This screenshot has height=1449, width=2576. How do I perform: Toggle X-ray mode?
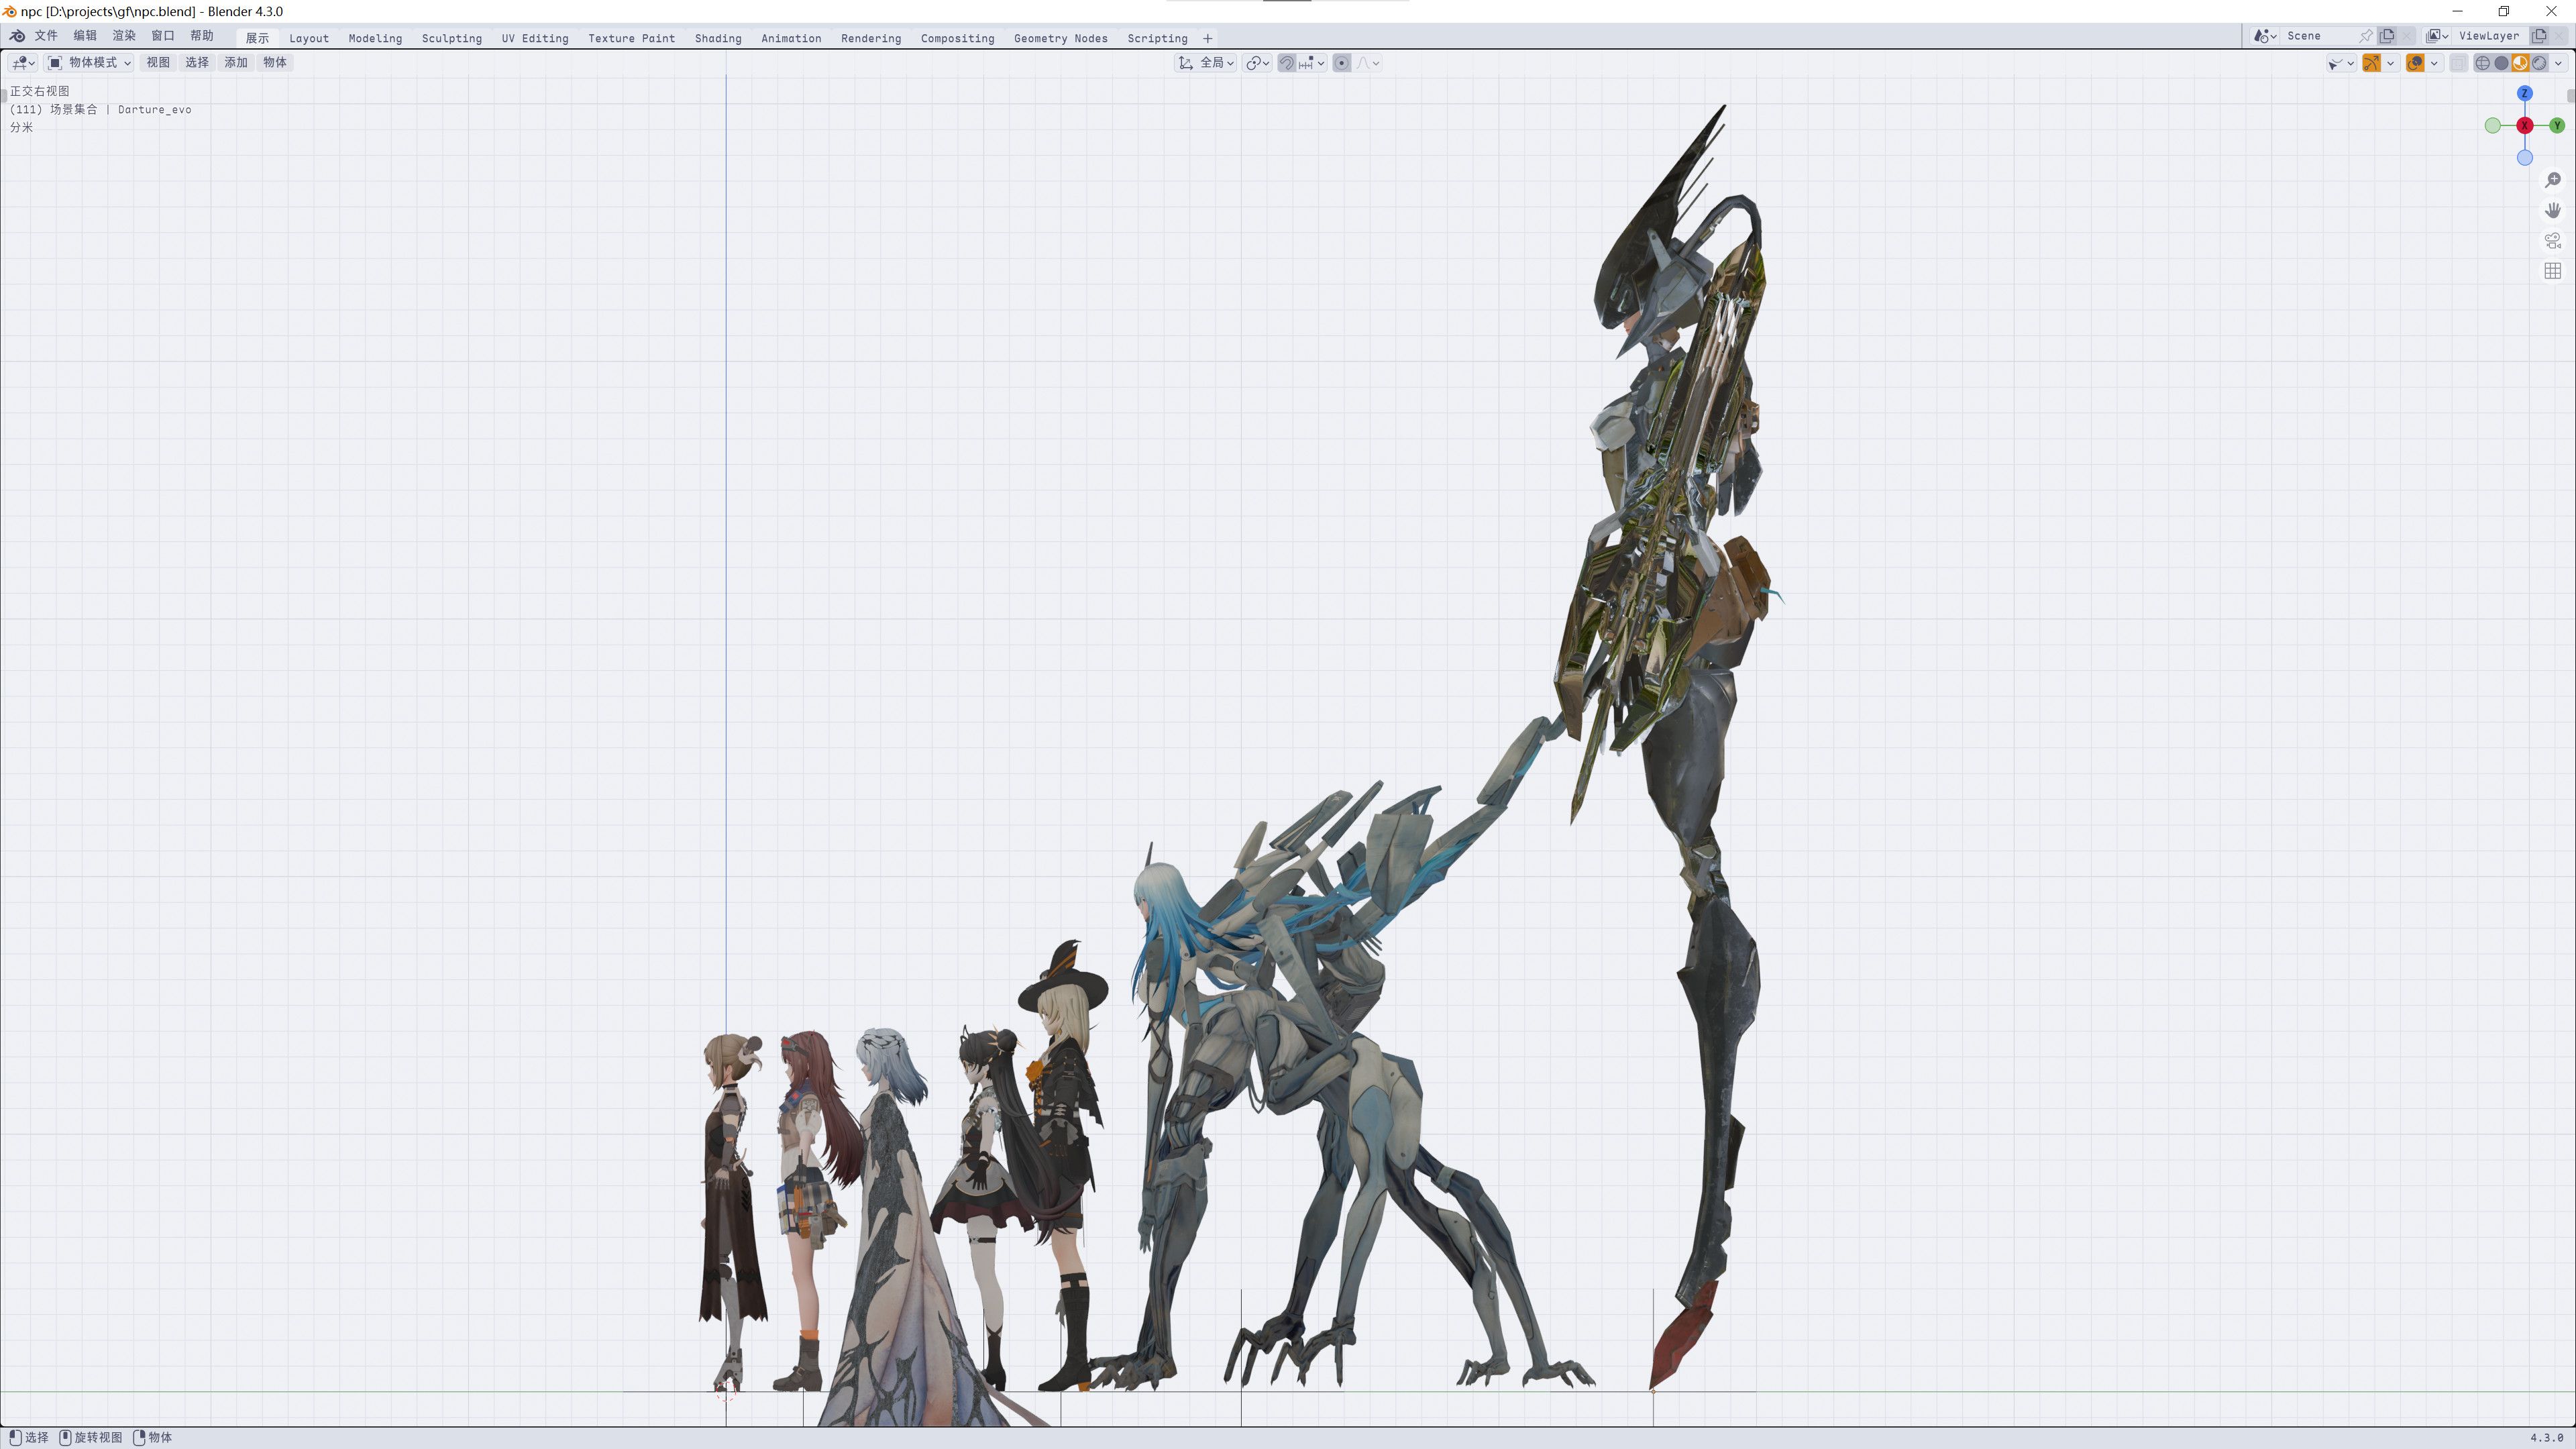click(2459, 63)
